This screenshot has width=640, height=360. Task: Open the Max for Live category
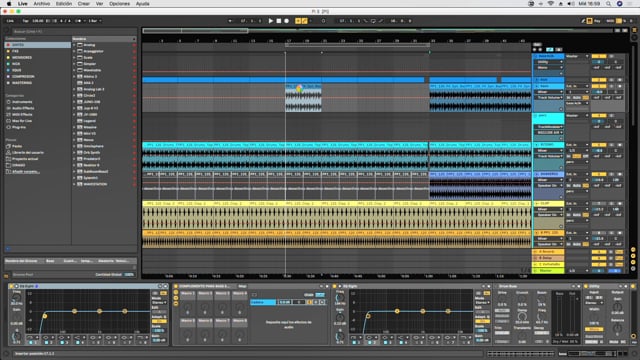tap(22, 121)
